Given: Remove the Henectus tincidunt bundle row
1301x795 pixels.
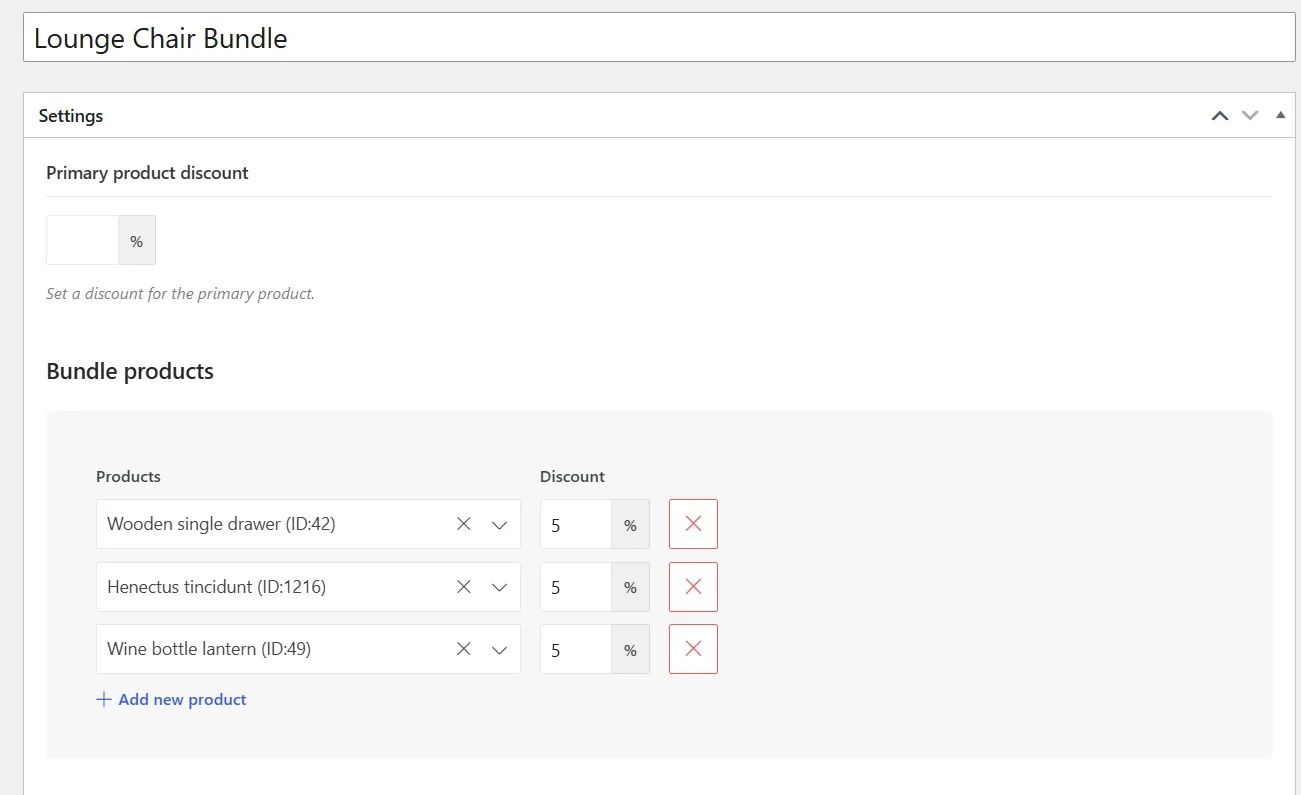Looking at the screenshot, I should pos(693,587).
